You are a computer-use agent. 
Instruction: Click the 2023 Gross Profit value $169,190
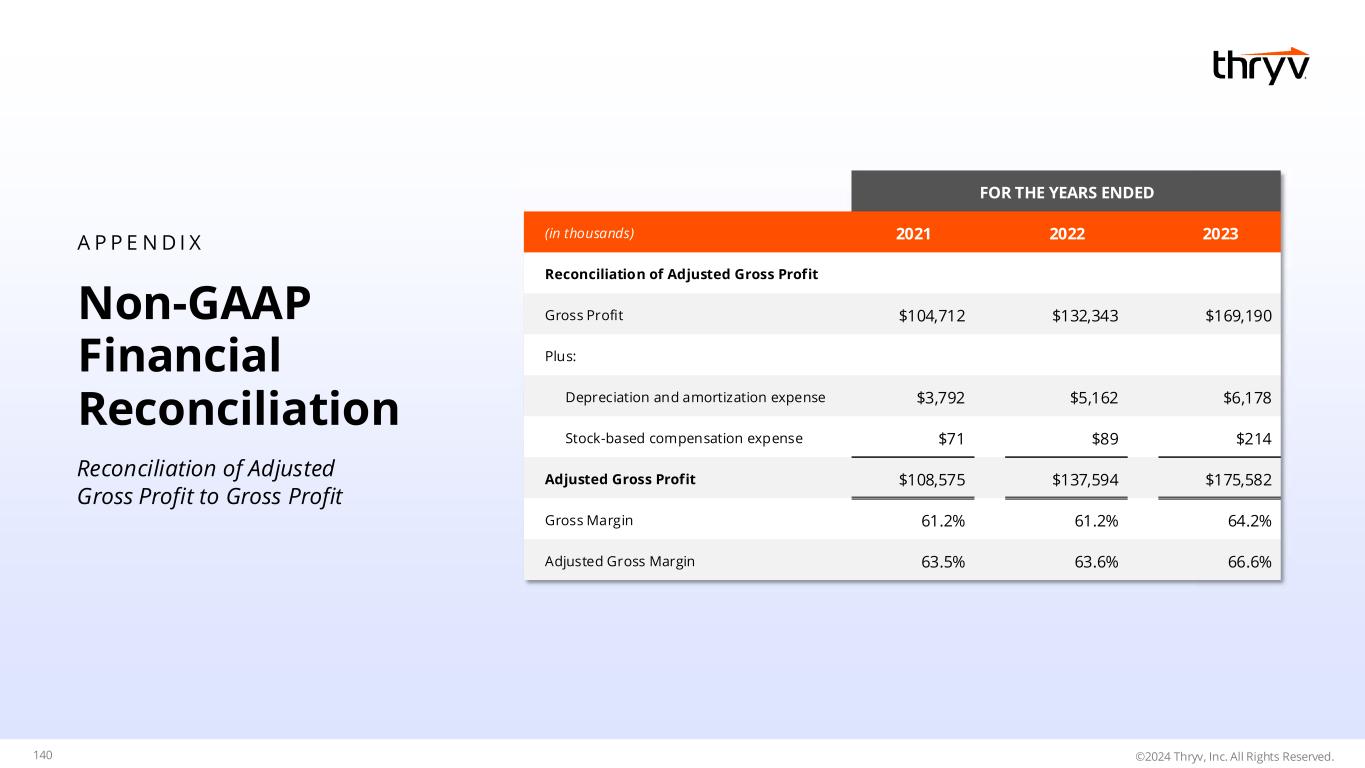click(1238, 316)
